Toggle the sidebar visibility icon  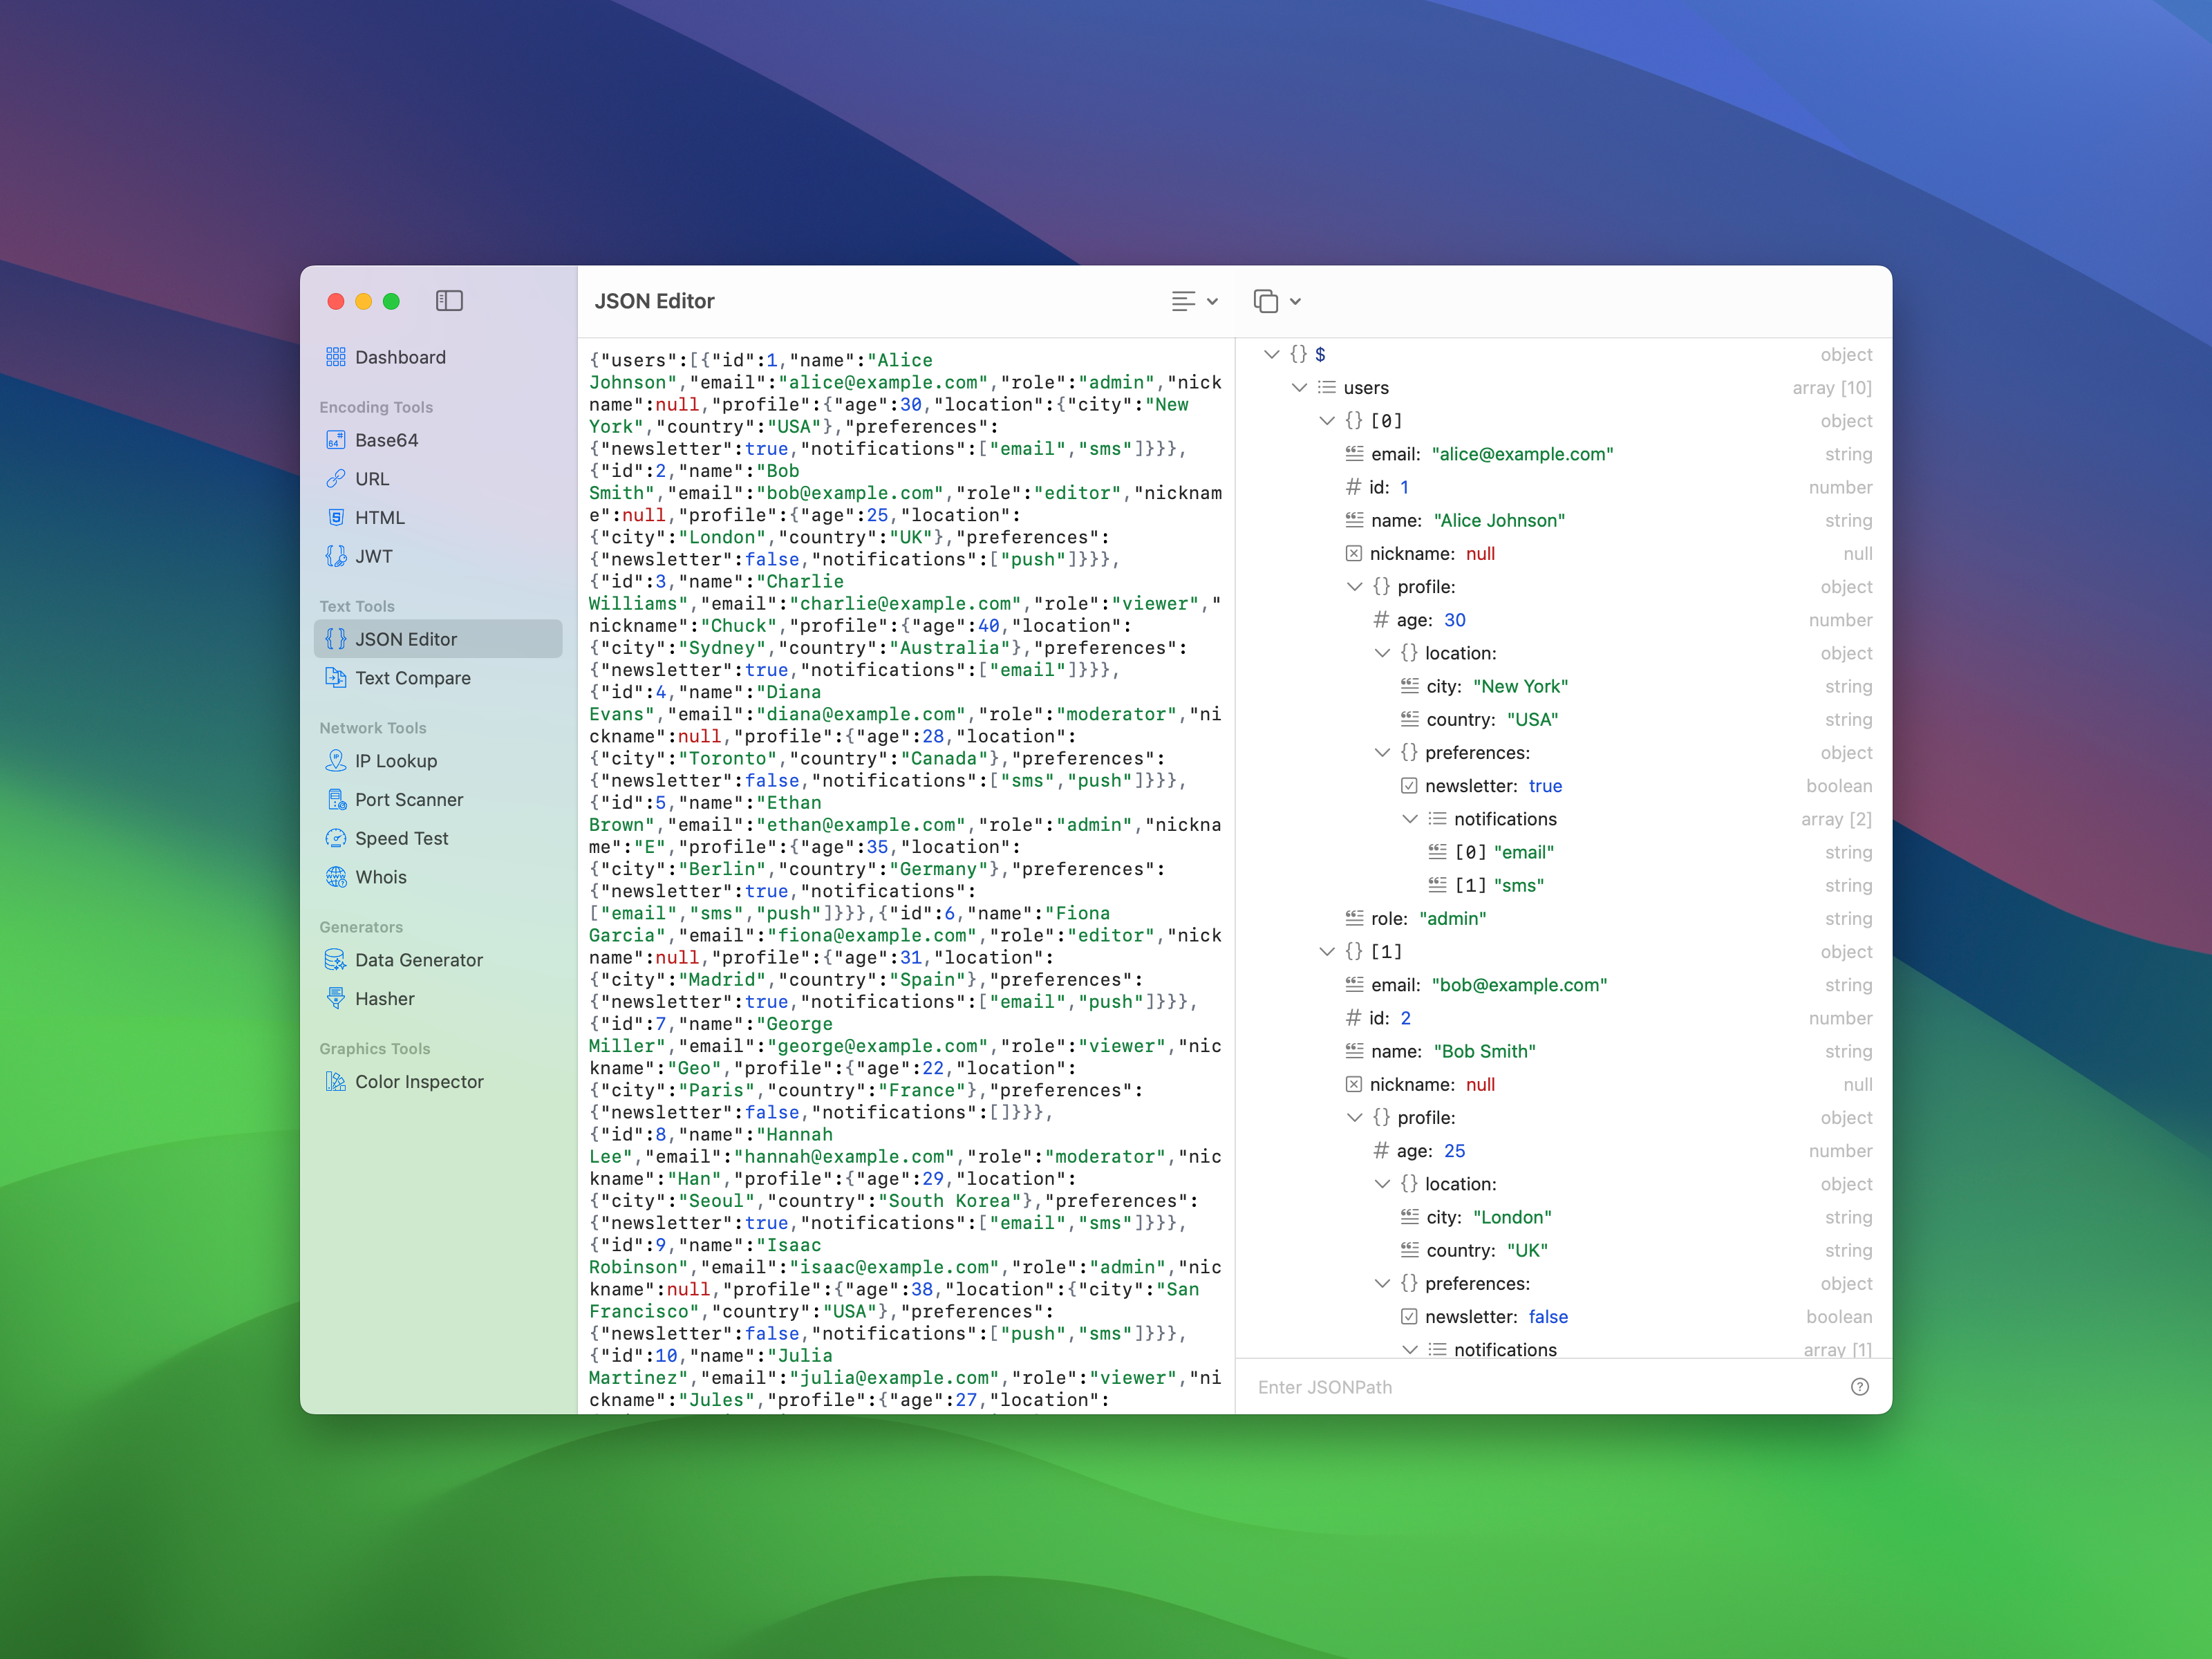[449, 301]
